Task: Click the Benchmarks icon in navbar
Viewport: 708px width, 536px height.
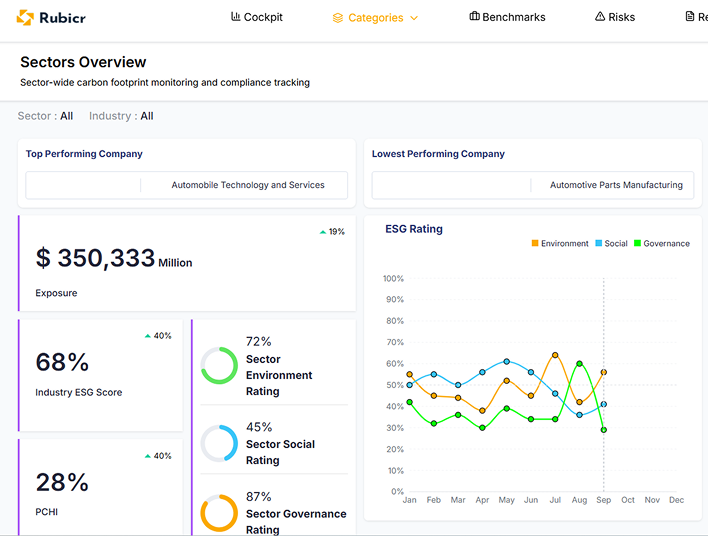Action: pos(474,17)
